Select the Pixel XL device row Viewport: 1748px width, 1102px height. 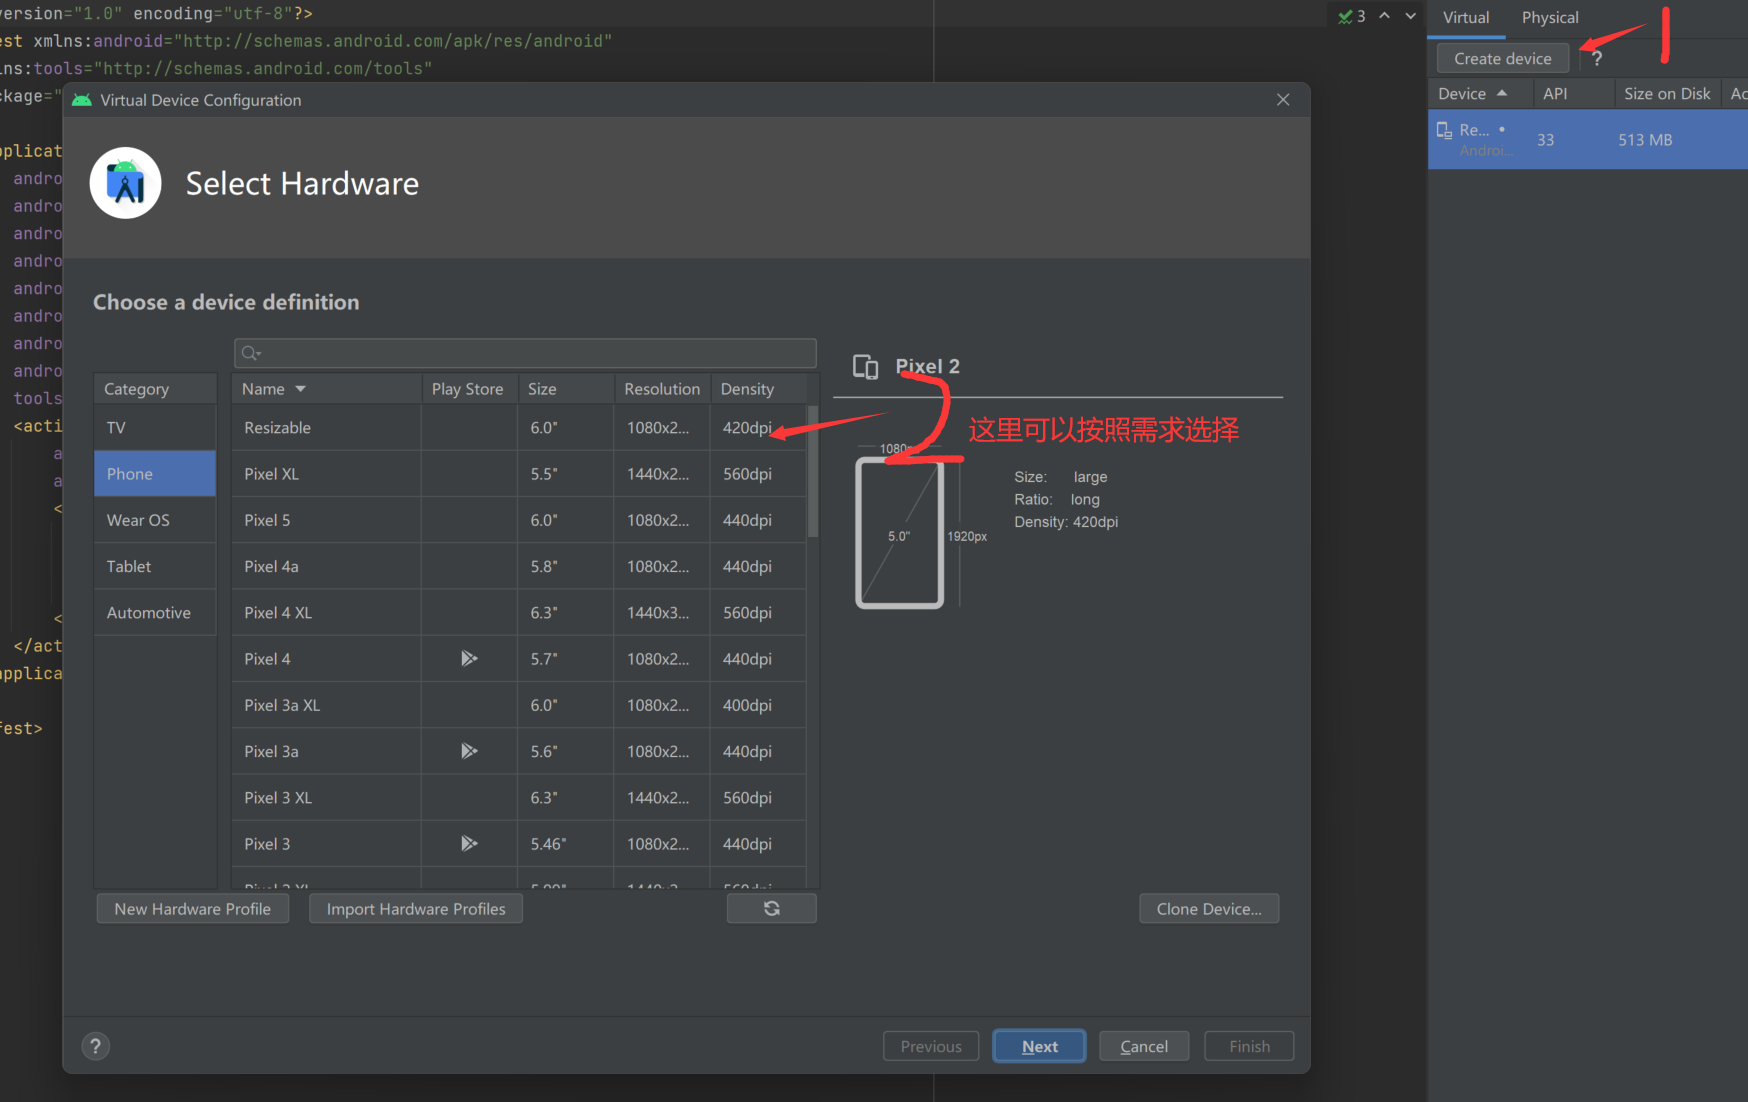tap(519, 473)
